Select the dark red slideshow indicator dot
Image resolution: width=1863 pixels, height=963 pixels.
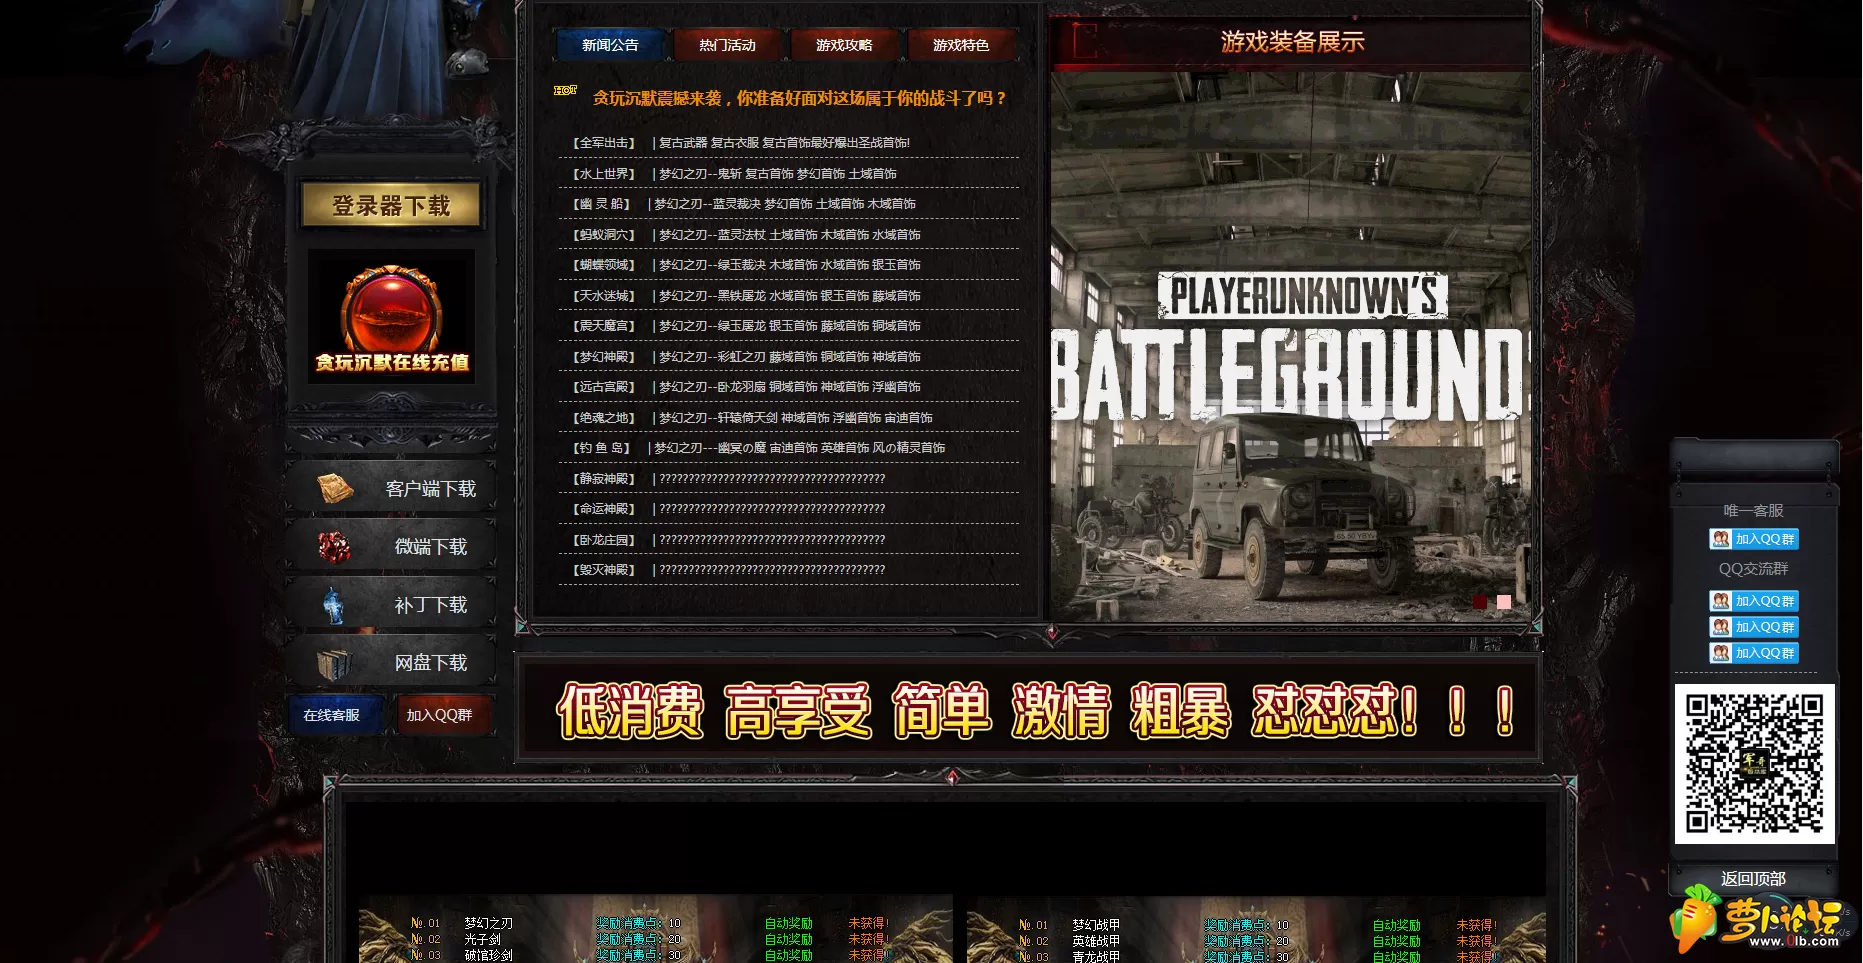(x=1480, y=601)
